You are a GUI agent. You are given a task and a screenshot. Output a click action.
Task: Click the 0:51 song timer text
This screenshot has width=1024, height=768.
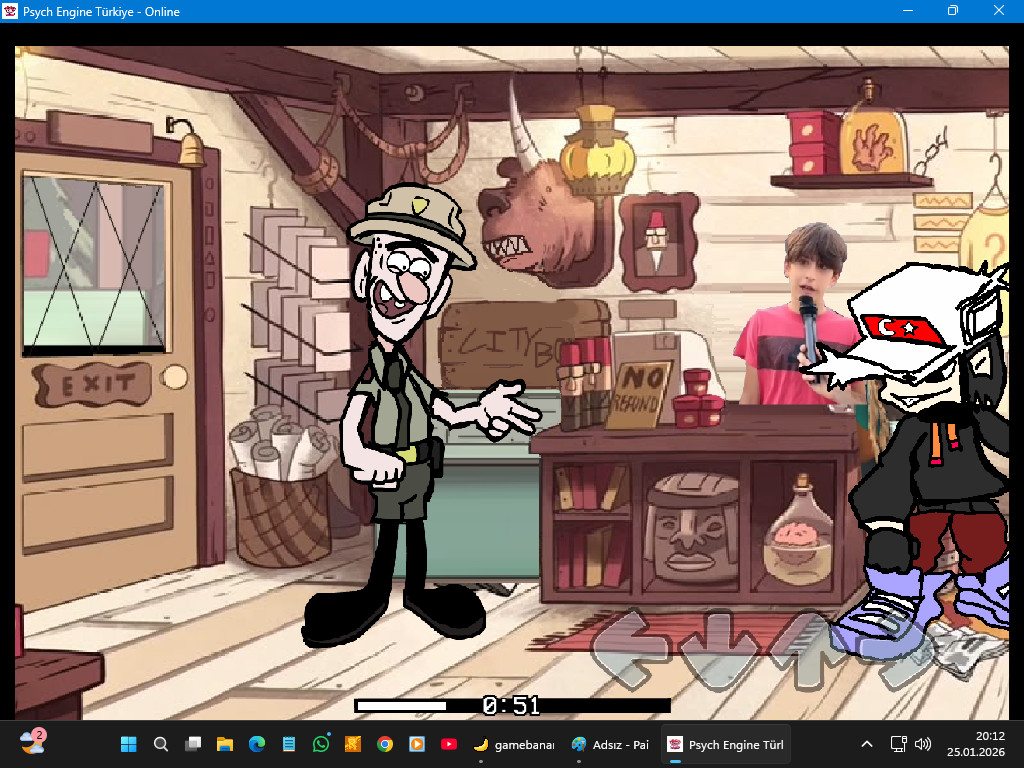tap(511, 705)
